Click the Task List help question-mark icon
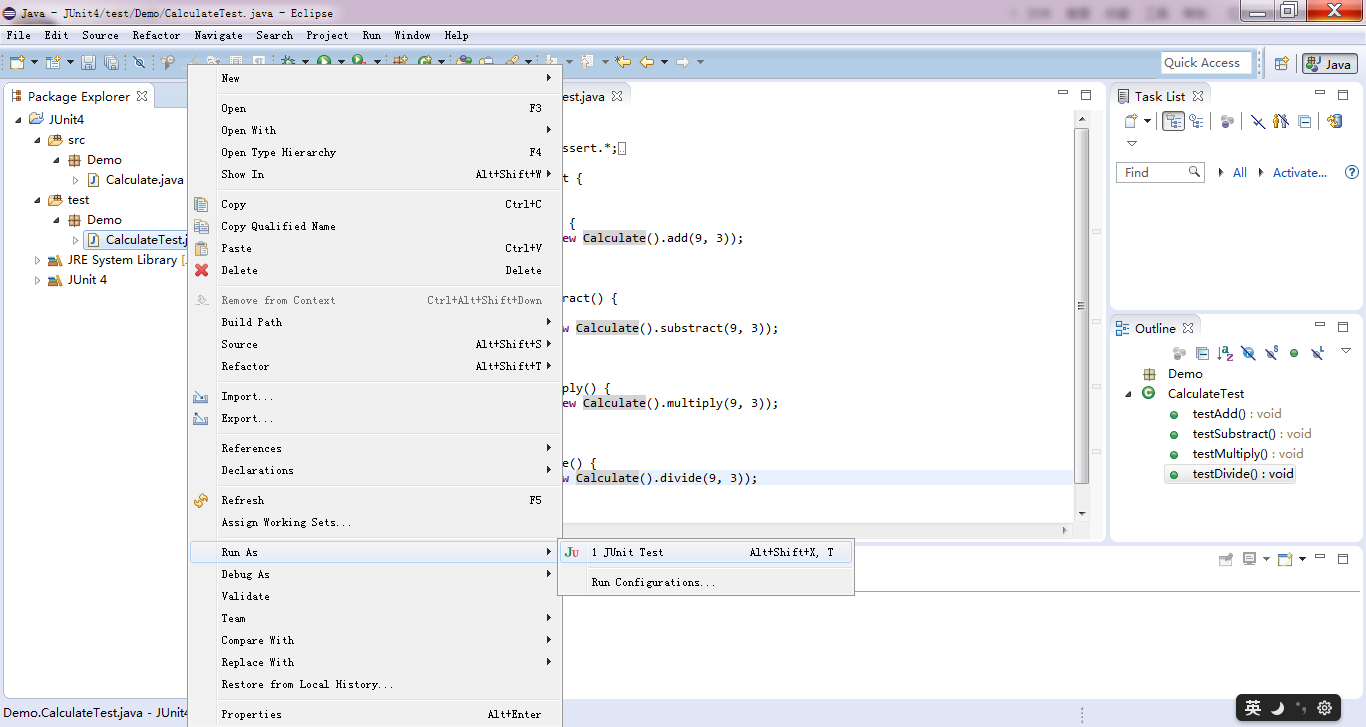This screenshot has height=727, width=1366. point(1352,172)
